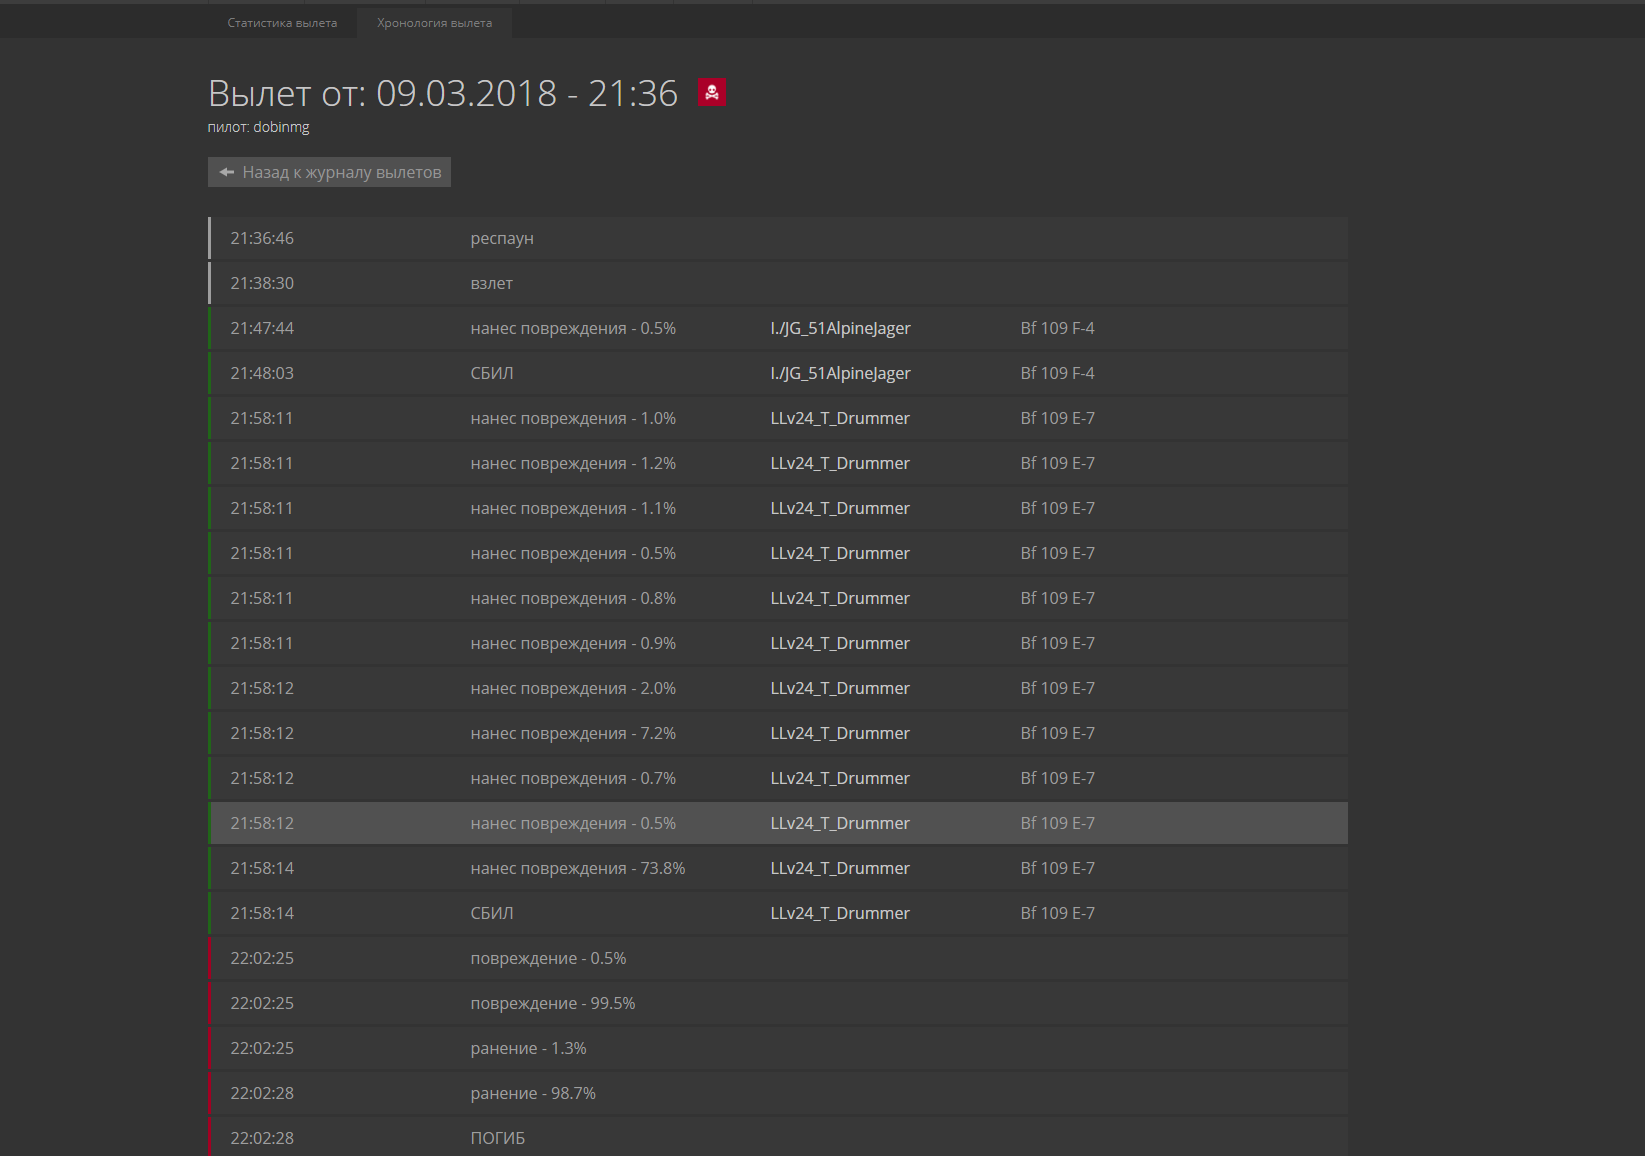The width and height of the screenshot is (1645, 1156).
Task: Select the 21:36:46 респаун row
Action: 778,238
